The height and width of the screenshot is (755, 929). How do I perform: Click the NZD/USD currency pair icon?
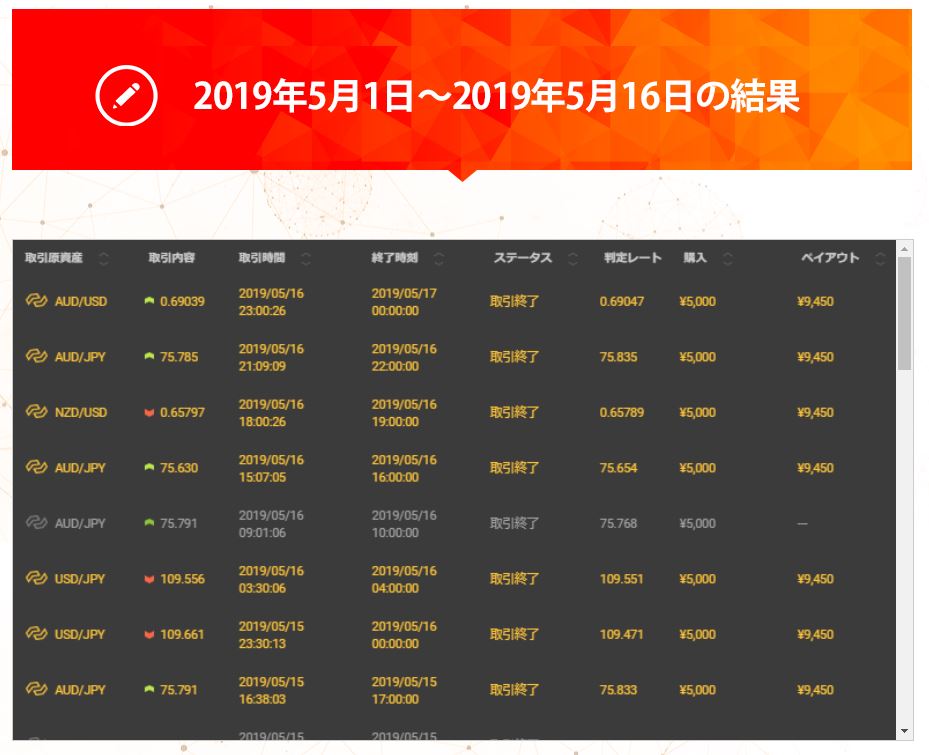[x=36, y=411]
